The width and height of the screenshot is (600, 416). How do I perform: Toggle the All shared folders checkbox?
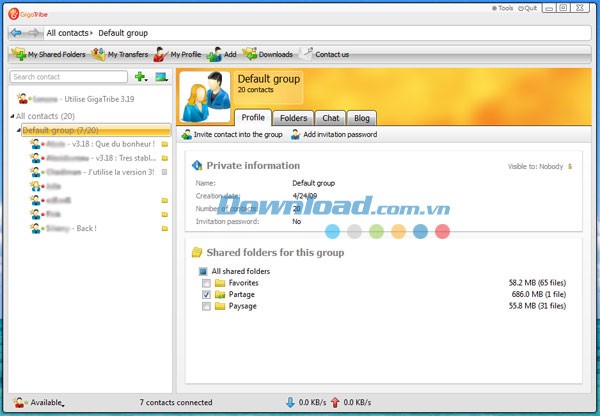(x=202, y=271)
